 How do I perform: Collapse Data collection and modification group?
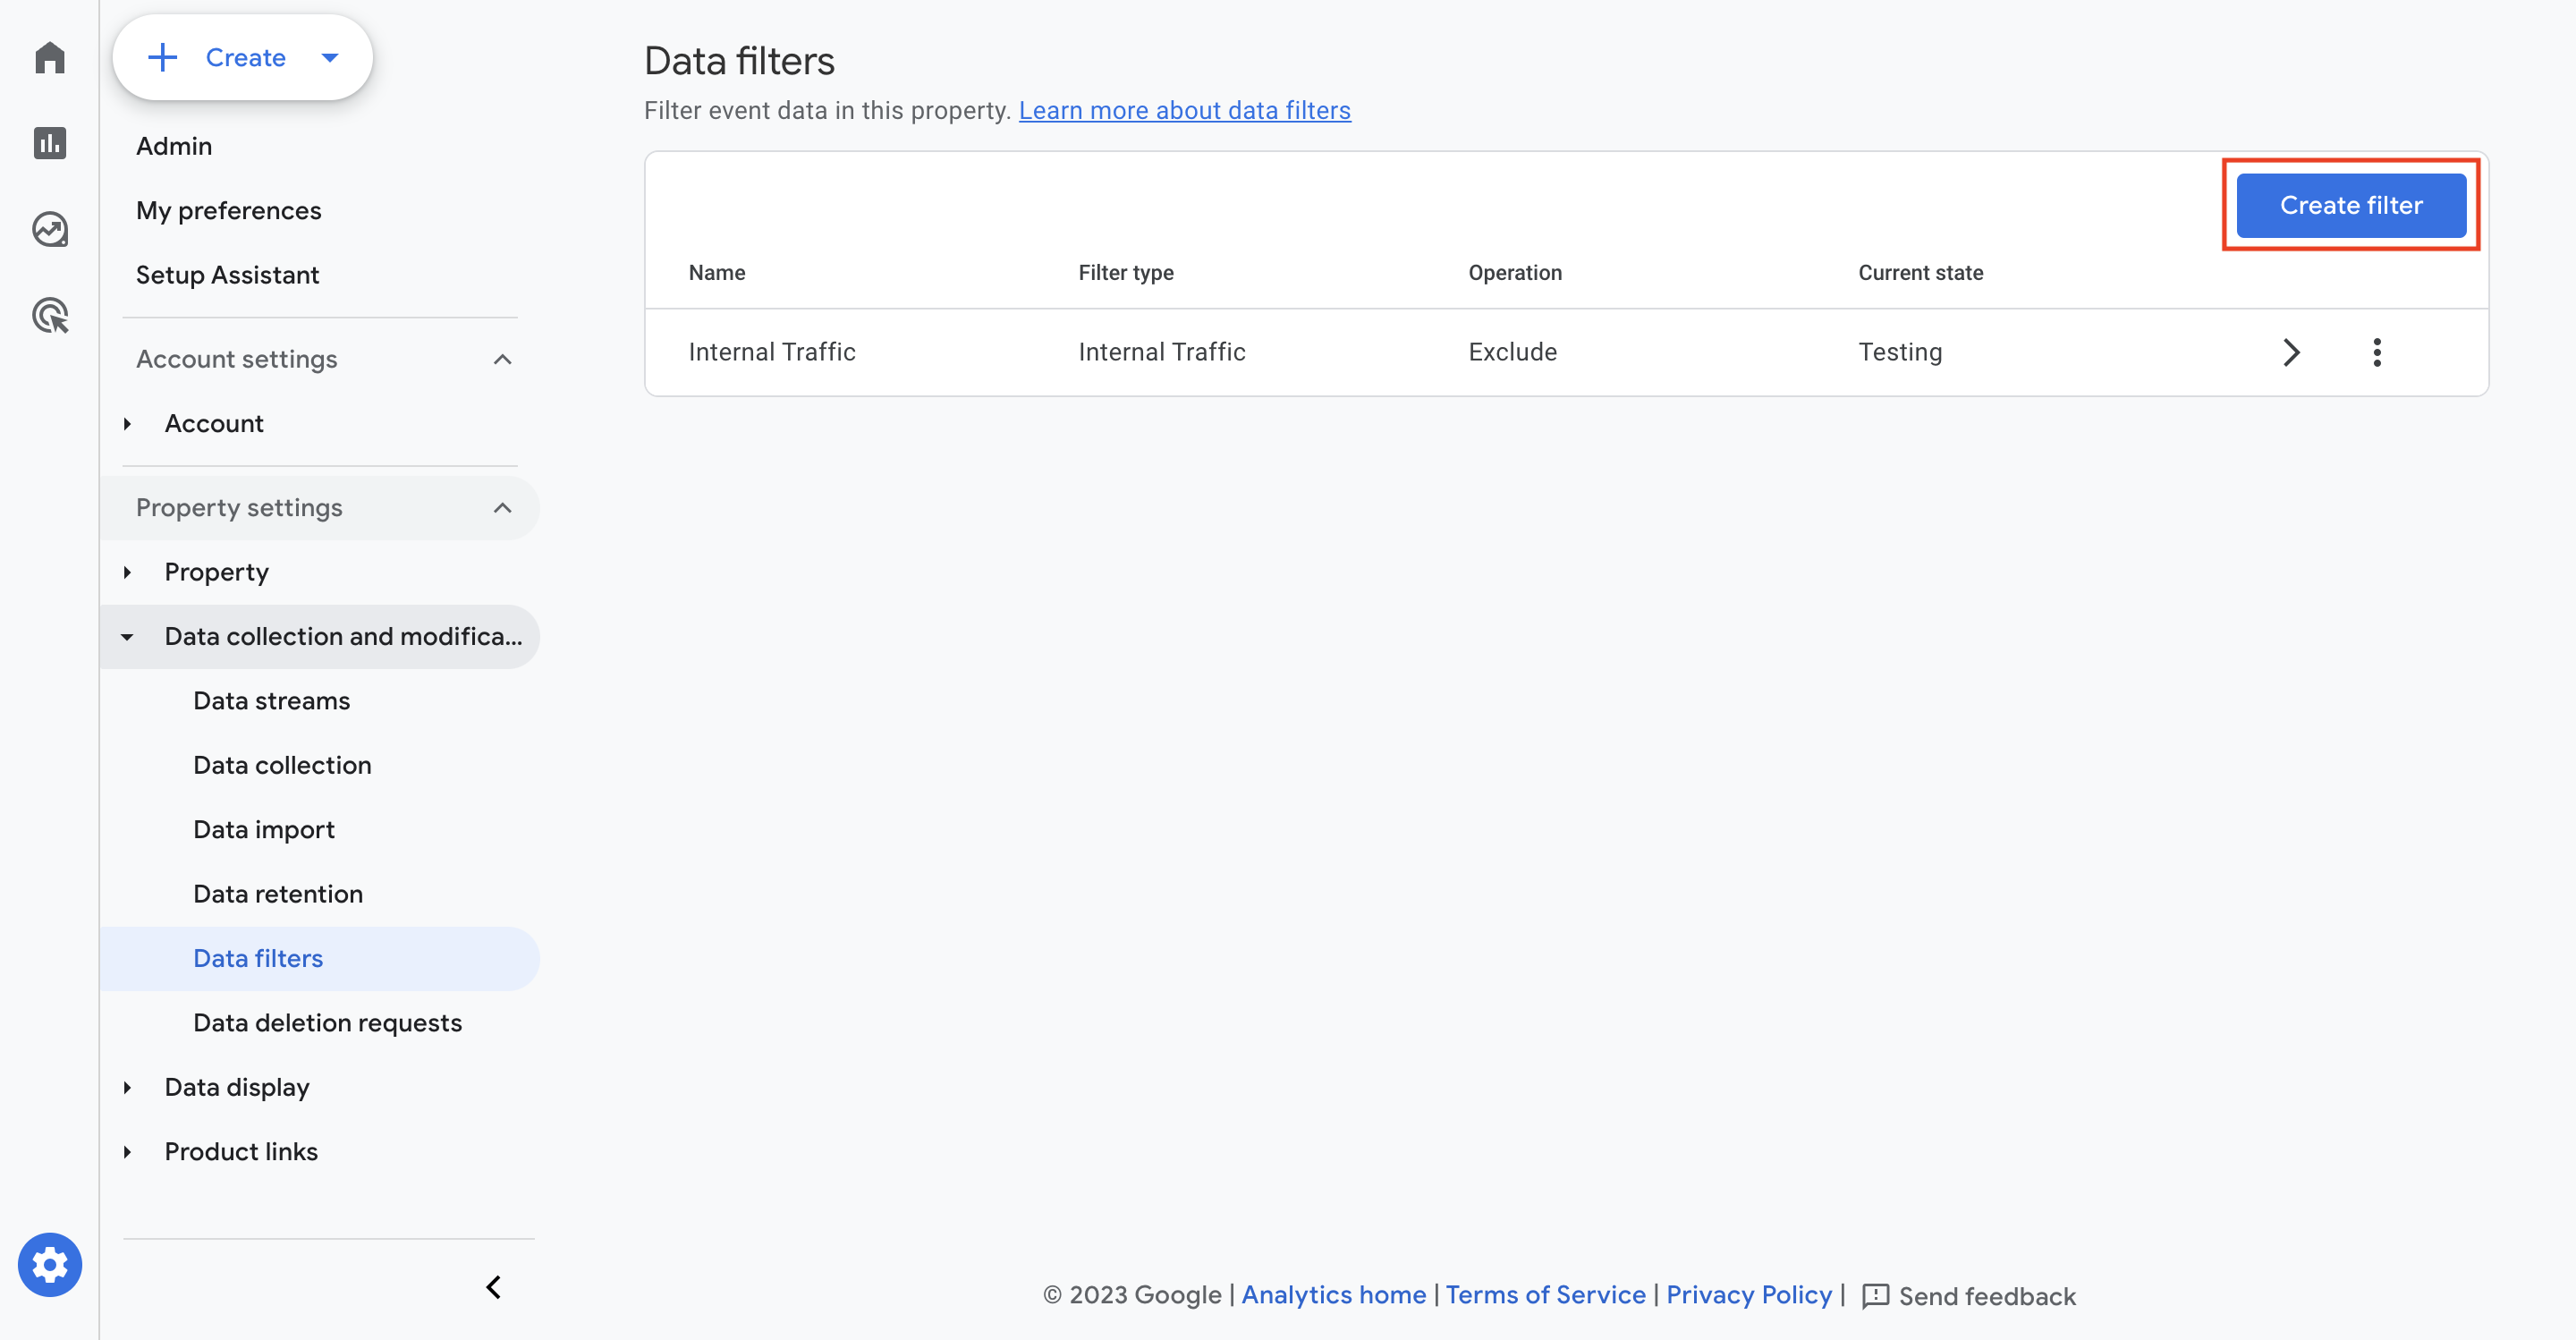pos(127,637)
